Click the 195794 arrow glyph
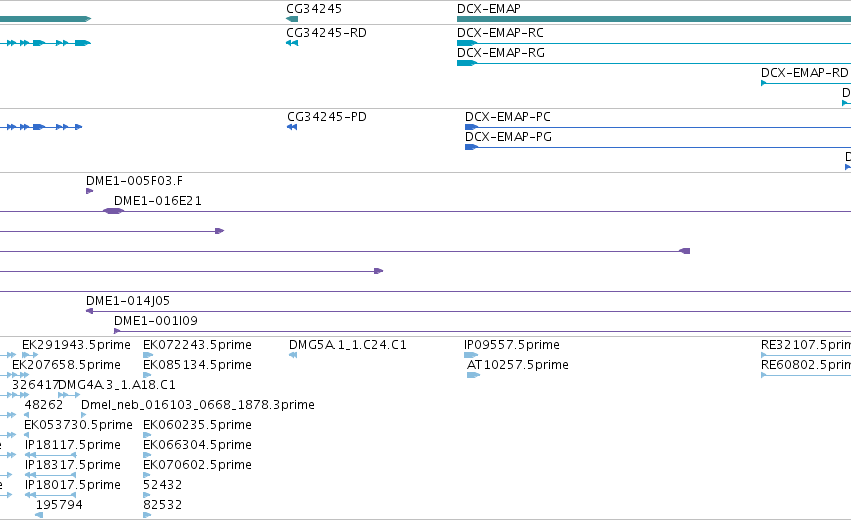 (39, 515)
